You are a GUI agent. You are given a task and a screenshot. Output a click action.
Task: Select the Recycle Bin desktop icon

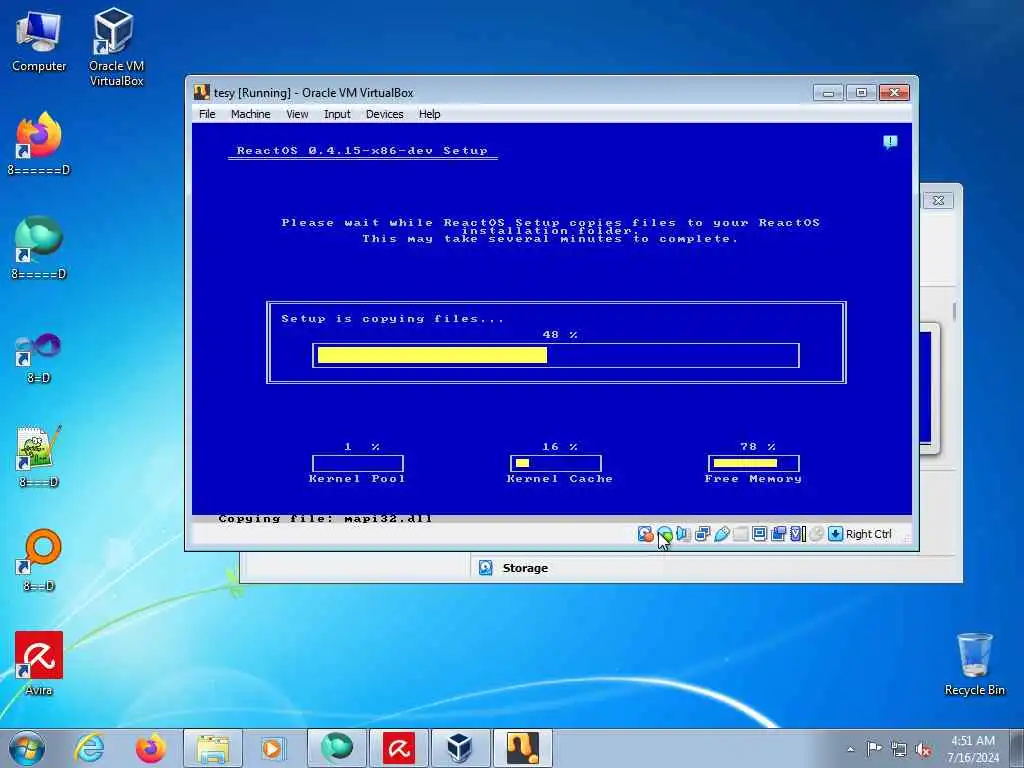(x=974, y=664)
